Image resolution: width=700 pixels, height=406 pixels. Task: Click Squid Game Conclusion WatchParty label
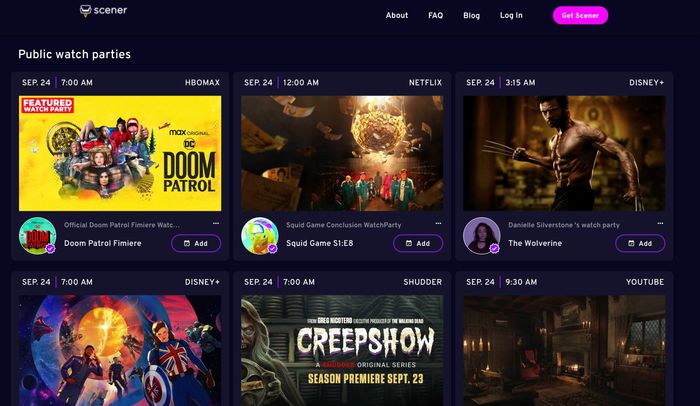coord(344,225)
